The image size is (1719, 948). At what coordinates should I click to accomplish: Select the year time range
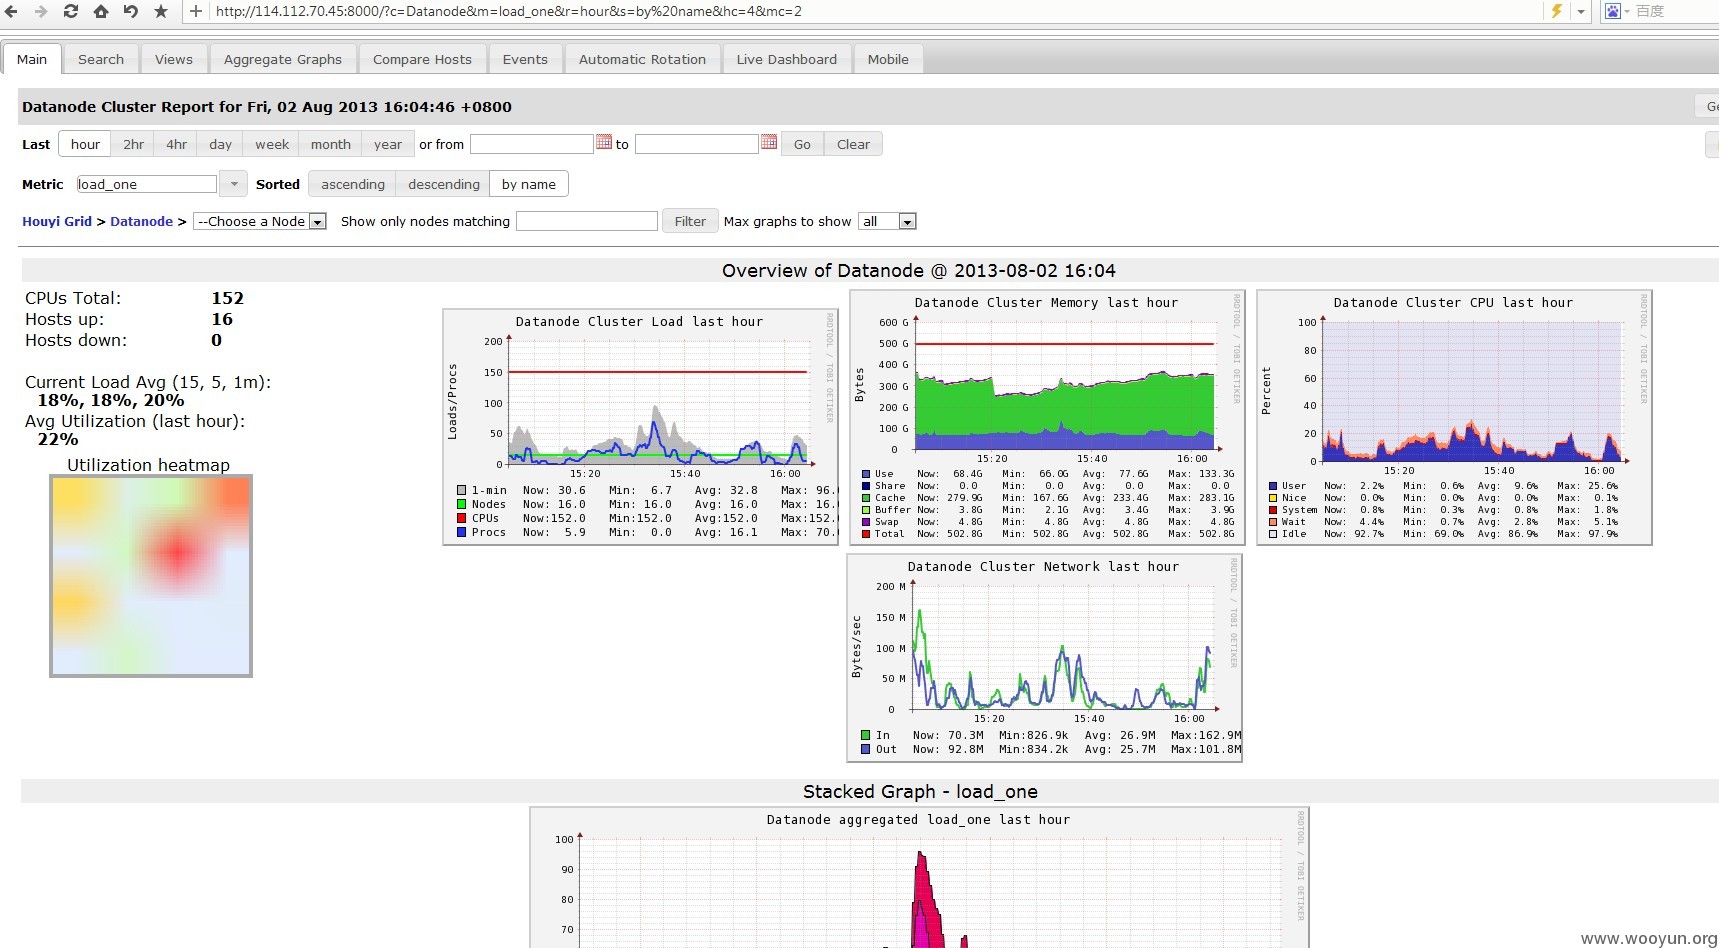(x=388, y=144)
